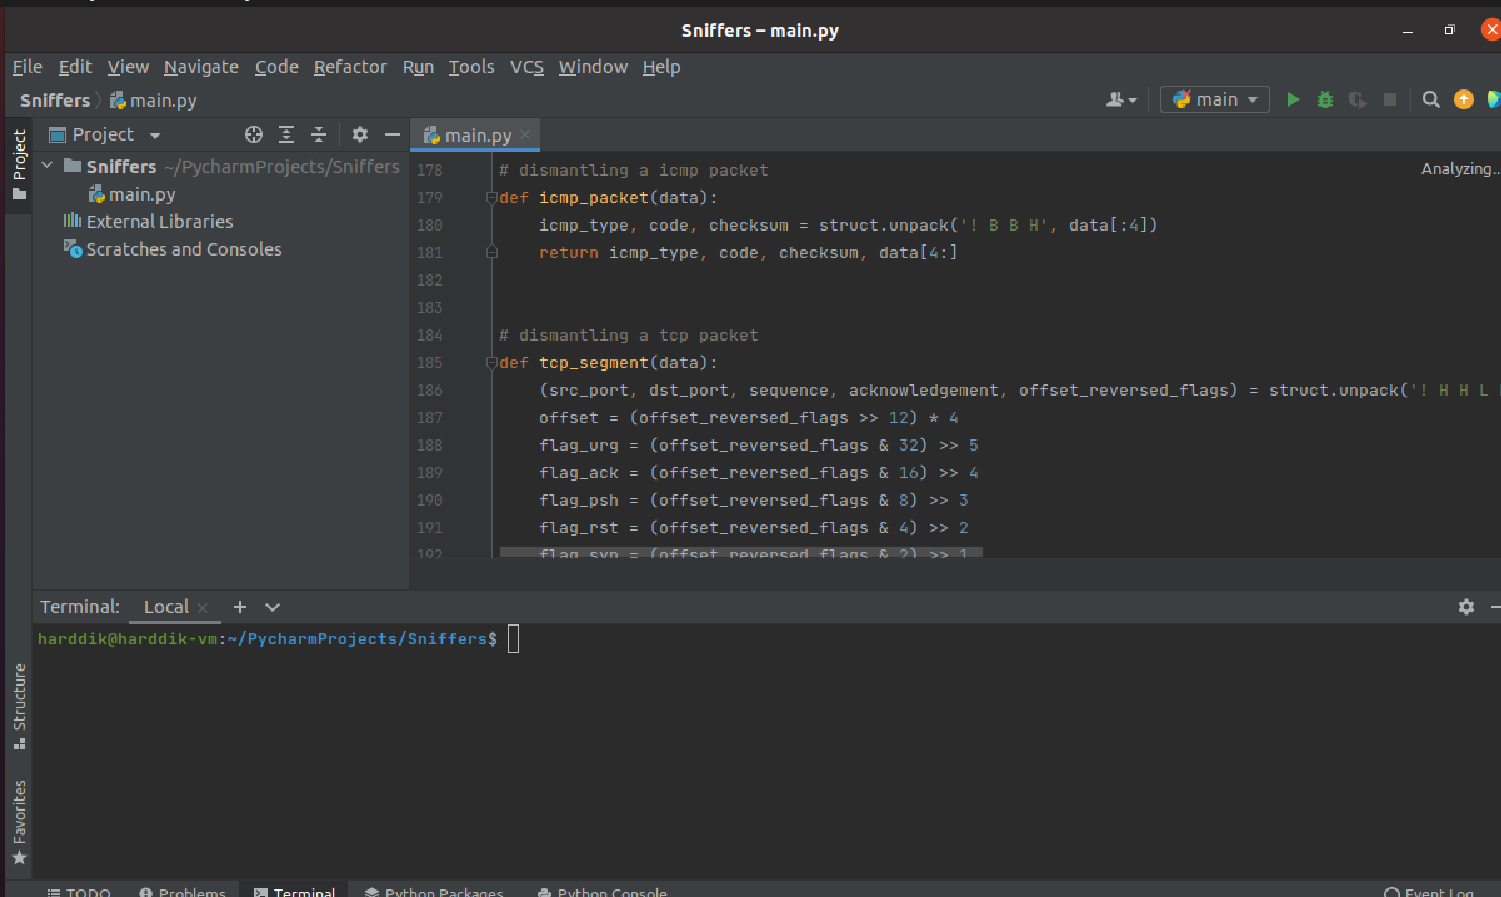The height and width of the screenshot is (897, 1501).
Task: Click Sniffers breadcrumb in navigation bar
Action: point(55,100)
